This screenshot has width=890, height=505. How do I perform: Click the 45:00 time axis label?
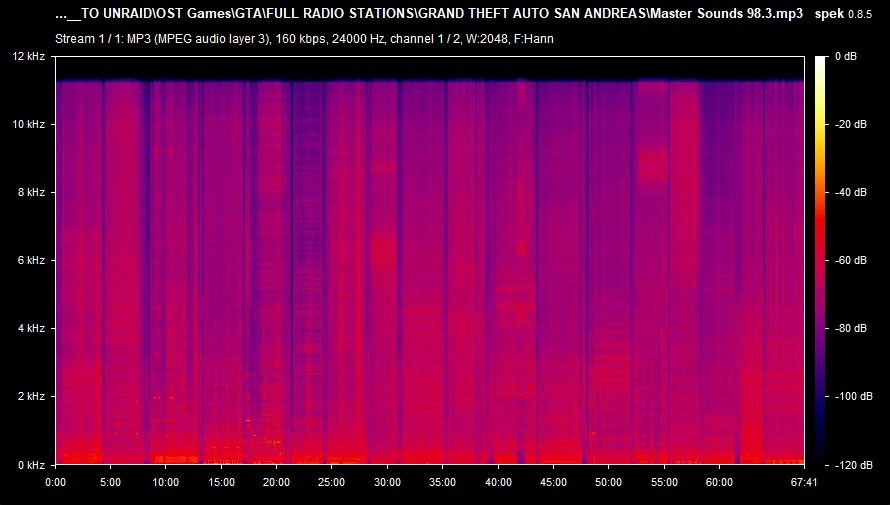tap(552, 482)
